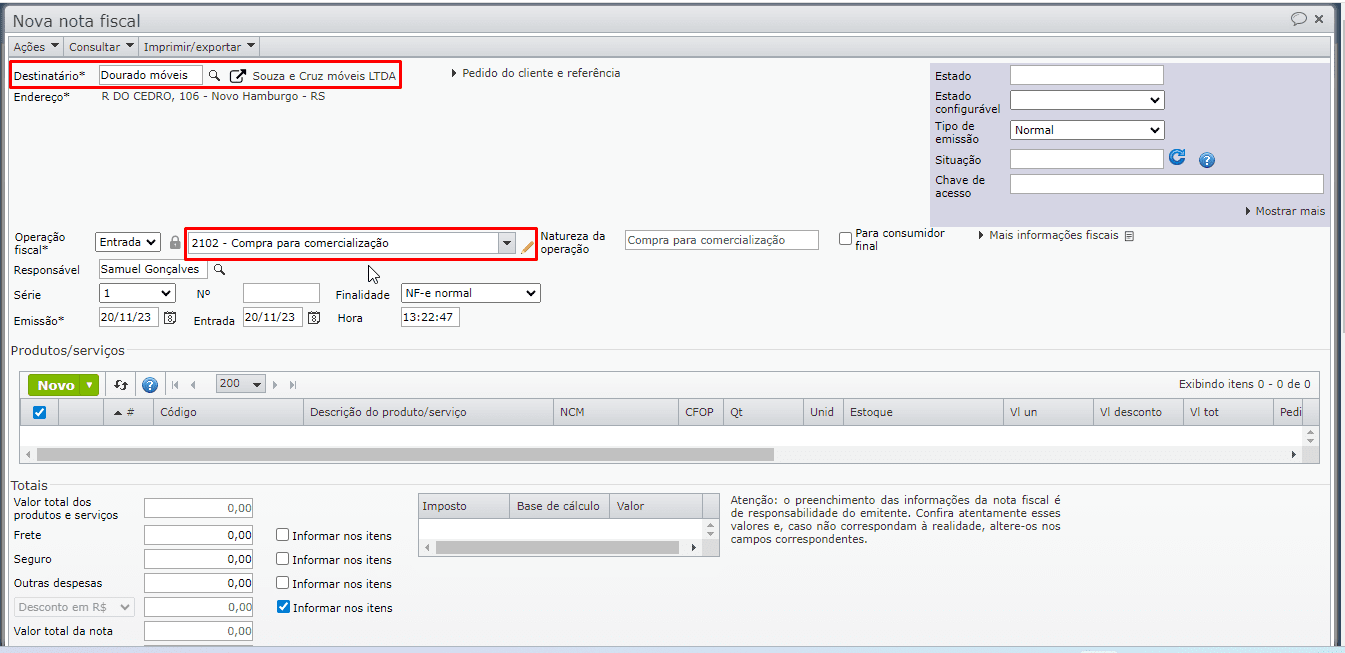This screenshot has height=653, width=1345.
Task: Click the pencil edit icon for operação fiscal
Action: pyautogui.click(x=527, y=246)
